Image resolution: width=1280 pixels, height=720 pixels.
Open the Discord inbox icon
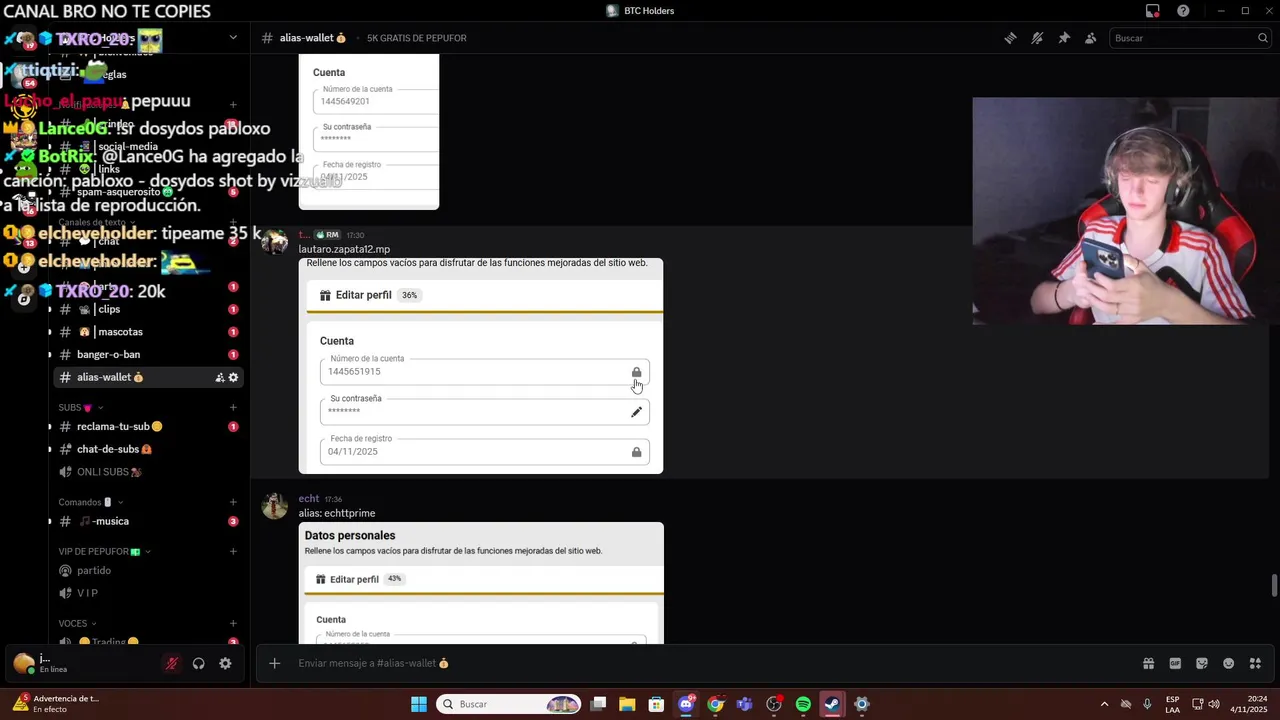(x=1153, y=11)
